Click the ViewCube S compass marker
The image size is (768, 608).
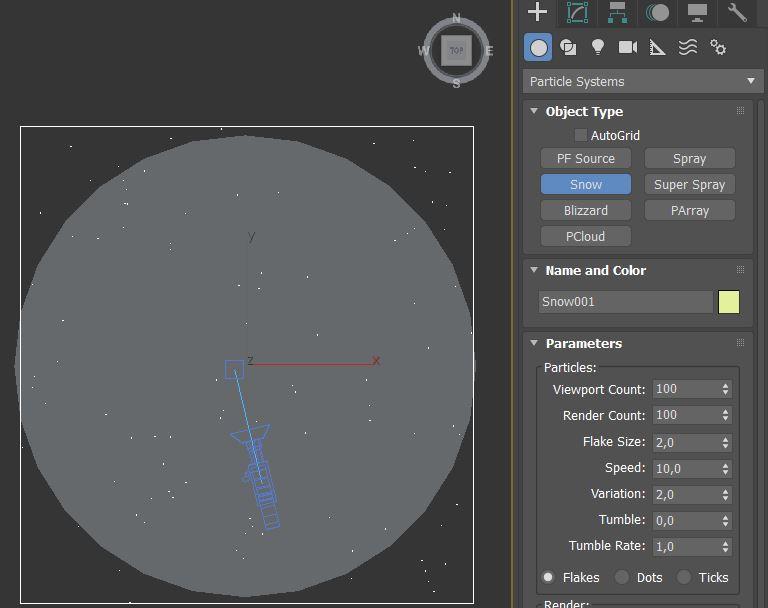click(x=456, y=84)
